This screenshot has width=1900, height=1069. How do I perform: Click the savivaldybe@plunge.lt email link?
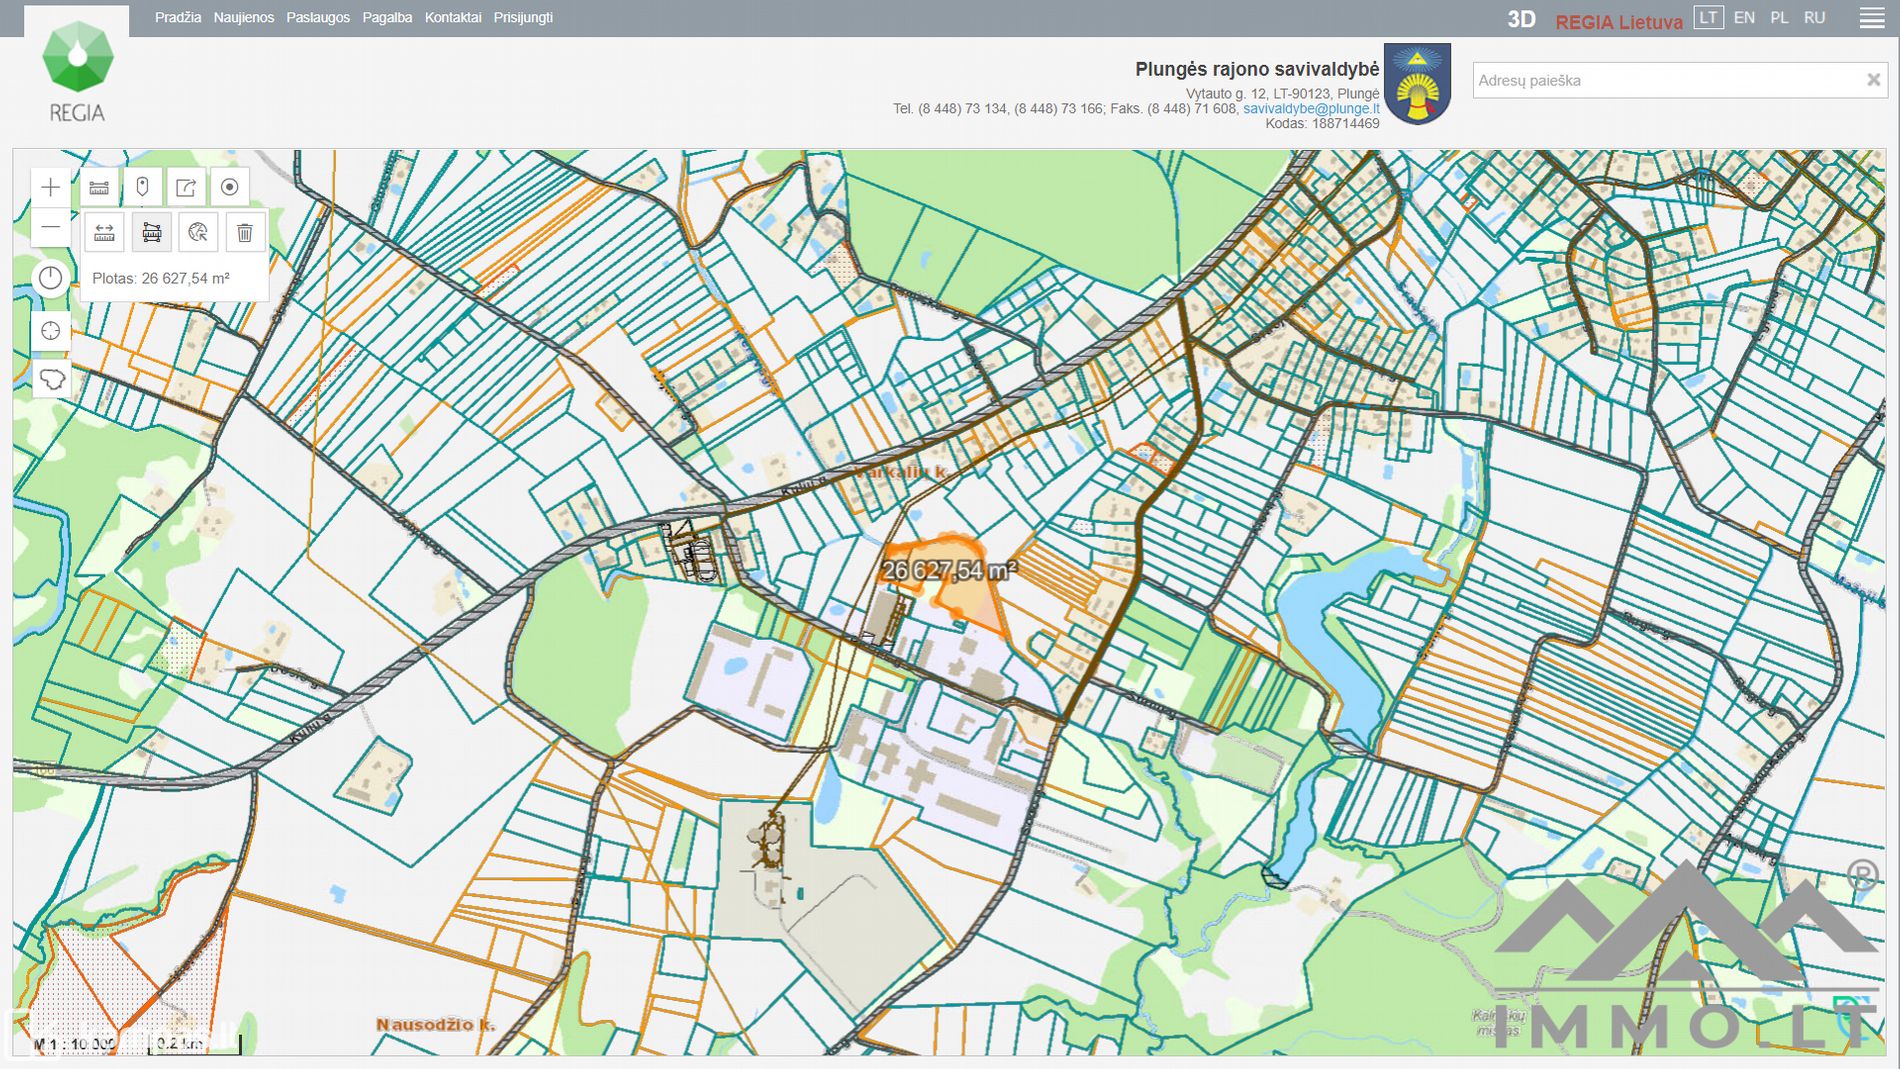[1311, 108]
